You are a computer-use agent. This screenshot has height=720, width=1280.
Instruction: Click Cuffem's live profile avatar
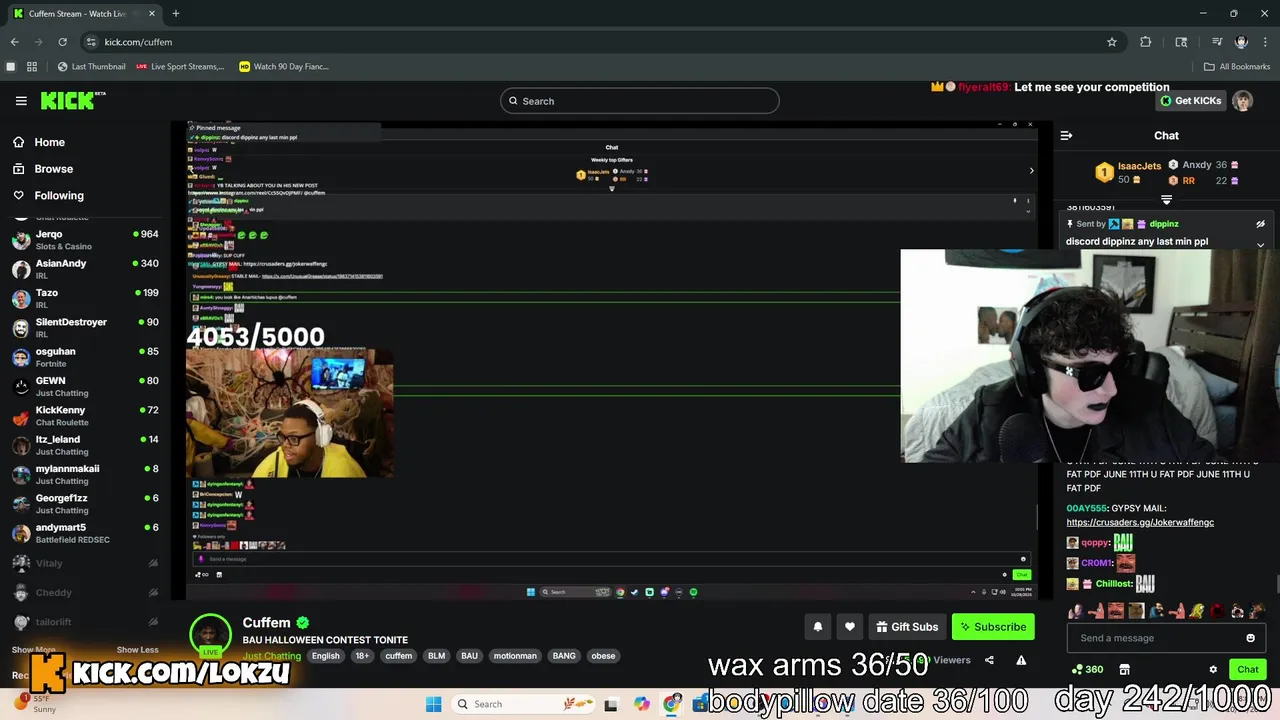[210, 635]
